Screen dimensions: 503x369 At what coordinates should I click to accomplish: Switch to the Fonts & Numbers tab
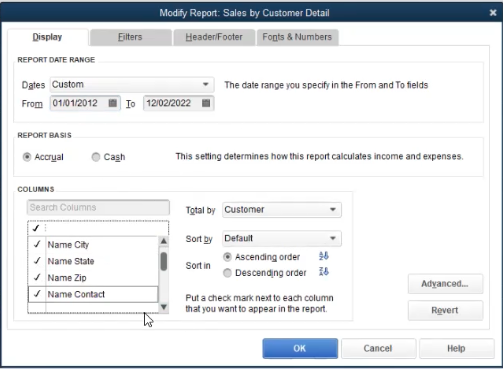point(297,37)
